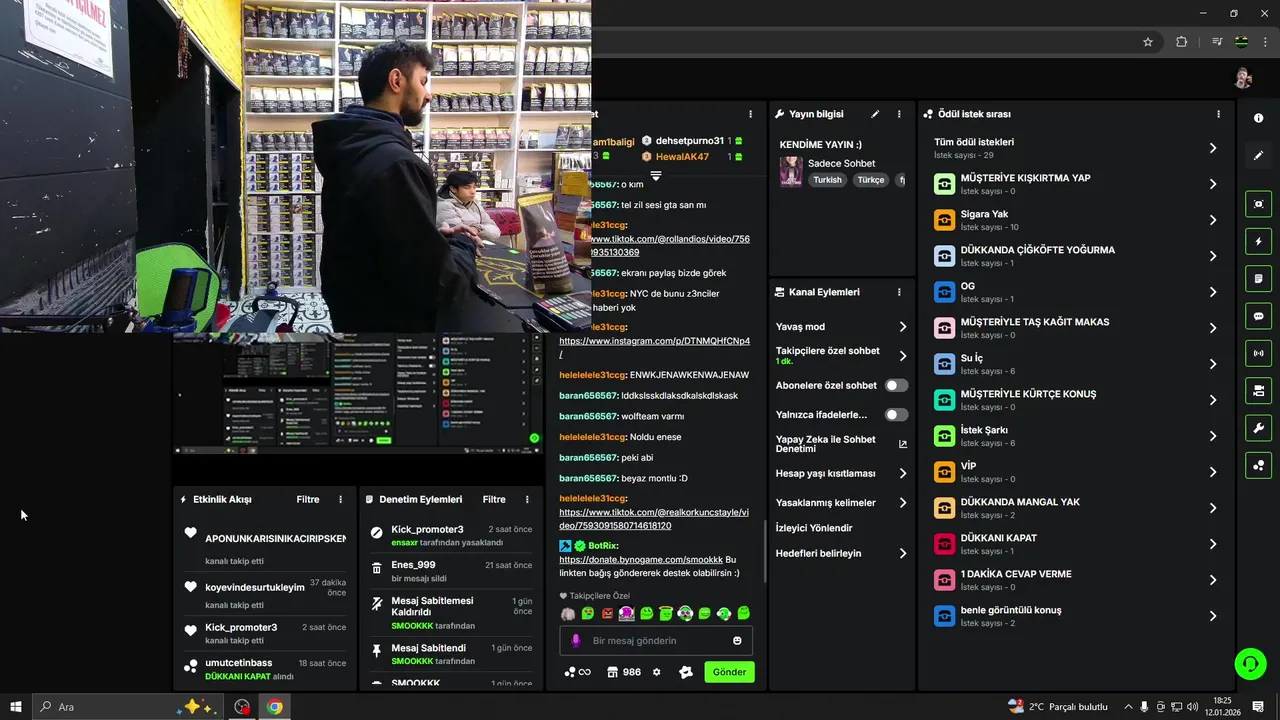Click the star gift icon beside Gönder
Screen dimensions: 1280x720
[x=686, y=672]
